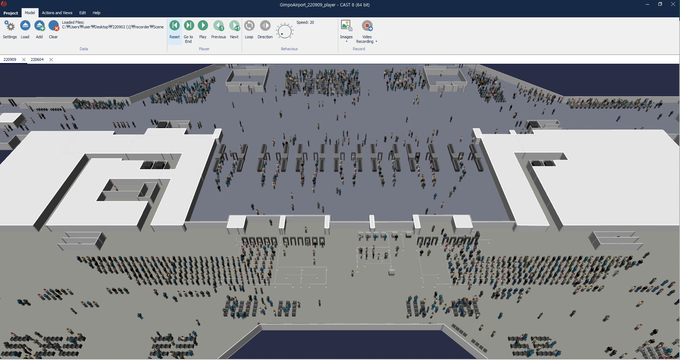680x360 pixels.
Task: Jump to end with Go to End
Action: pos(189,26)
